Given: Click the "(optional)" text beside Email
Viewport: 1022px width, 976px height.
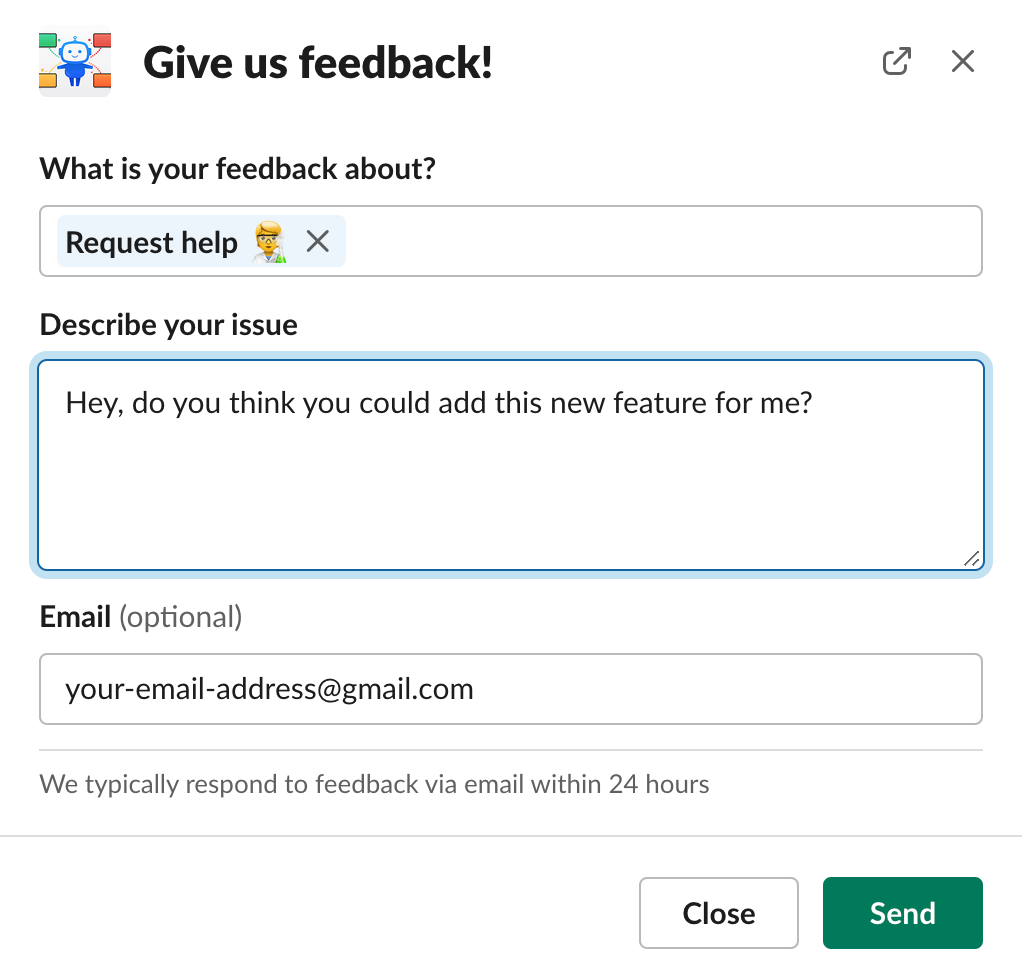Looking at the screenshot, I should (181, 617).
